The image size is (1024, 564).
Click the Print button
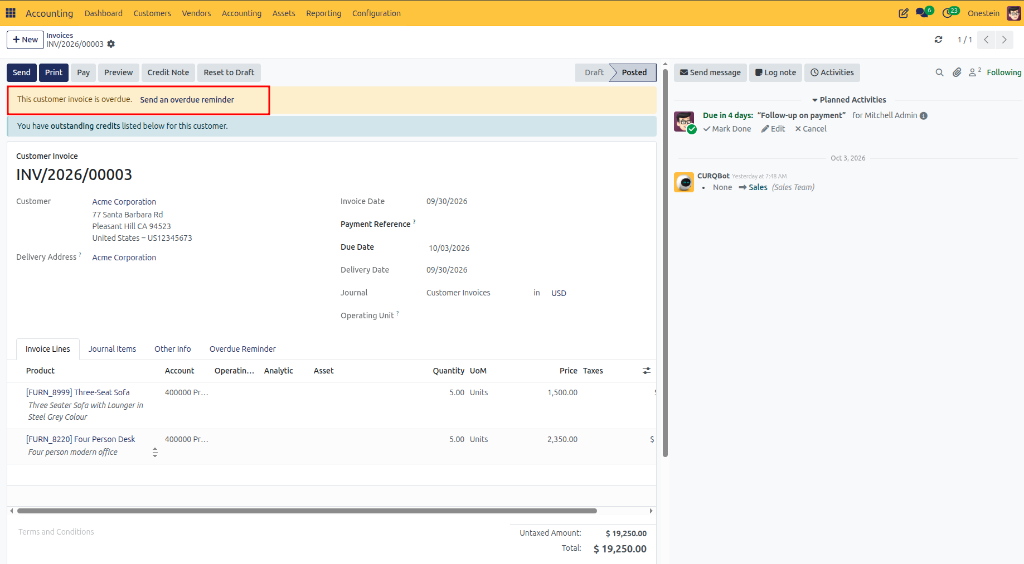pyautogui.click(x=54, y=72)
